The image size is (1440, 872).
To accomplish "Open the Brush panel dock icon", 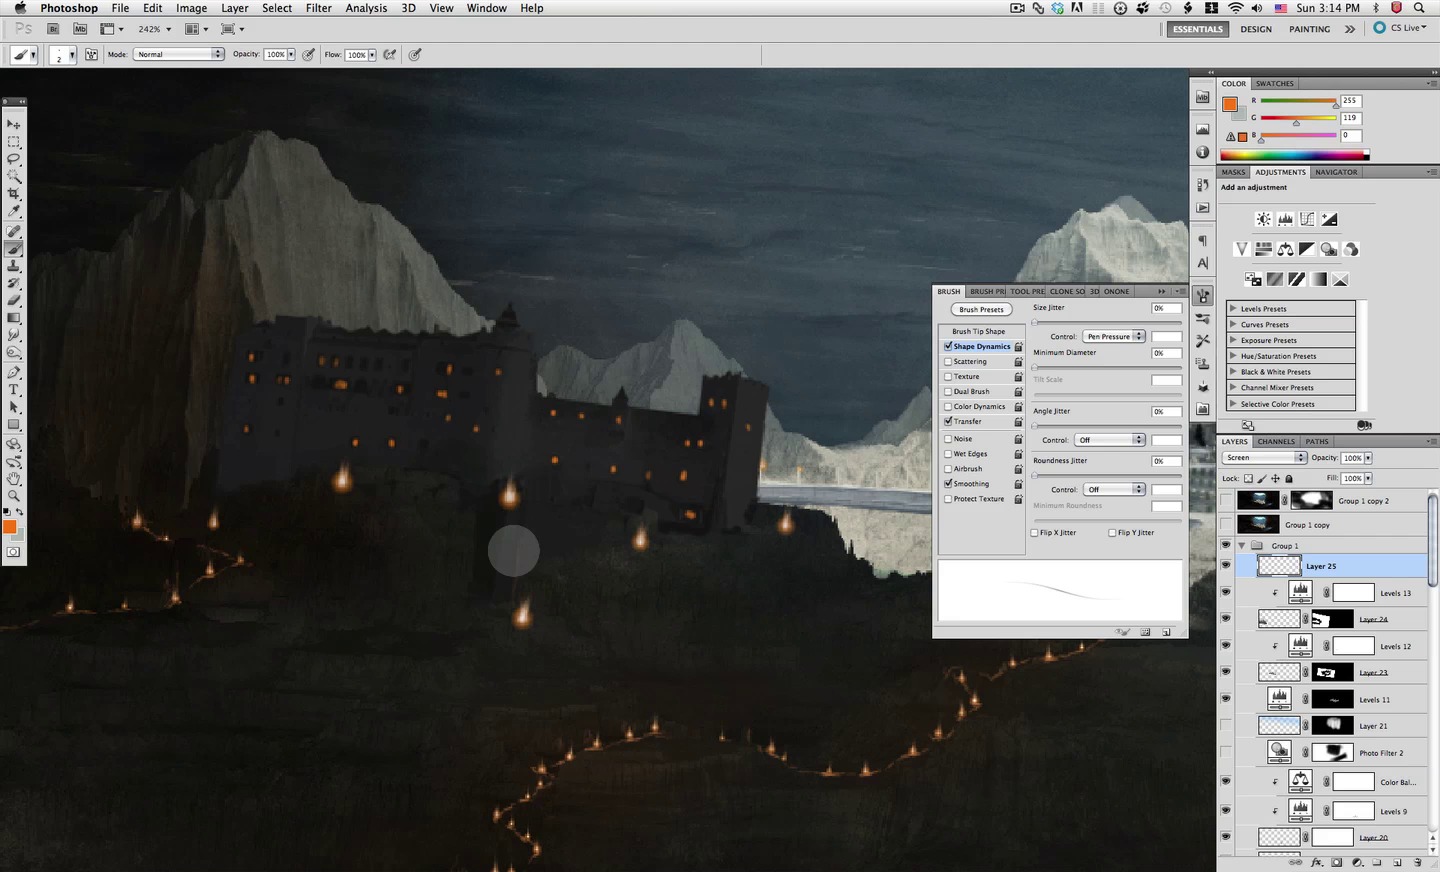I will coord(1203,296).
